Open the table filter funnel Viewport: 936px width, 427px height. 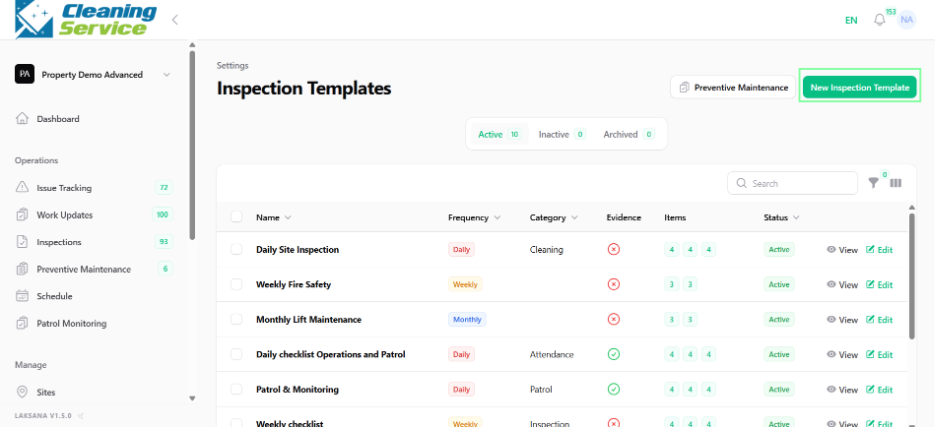tap(873, 183)
